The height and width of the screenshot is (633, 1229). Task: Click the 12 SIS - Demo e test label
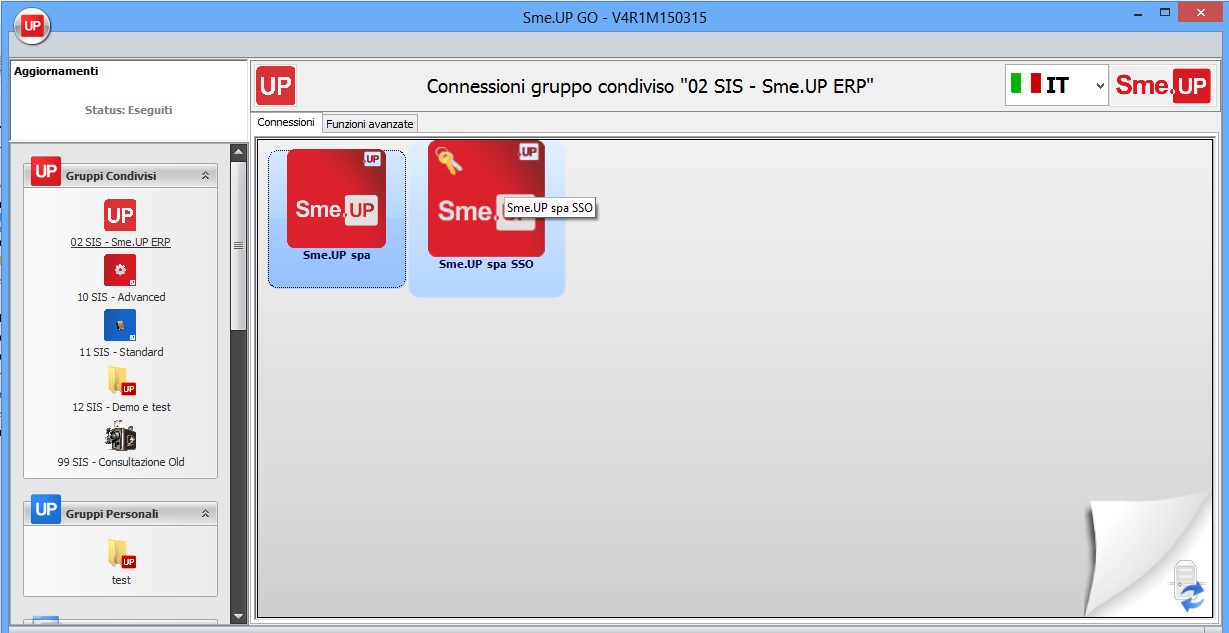click(121, 407)
